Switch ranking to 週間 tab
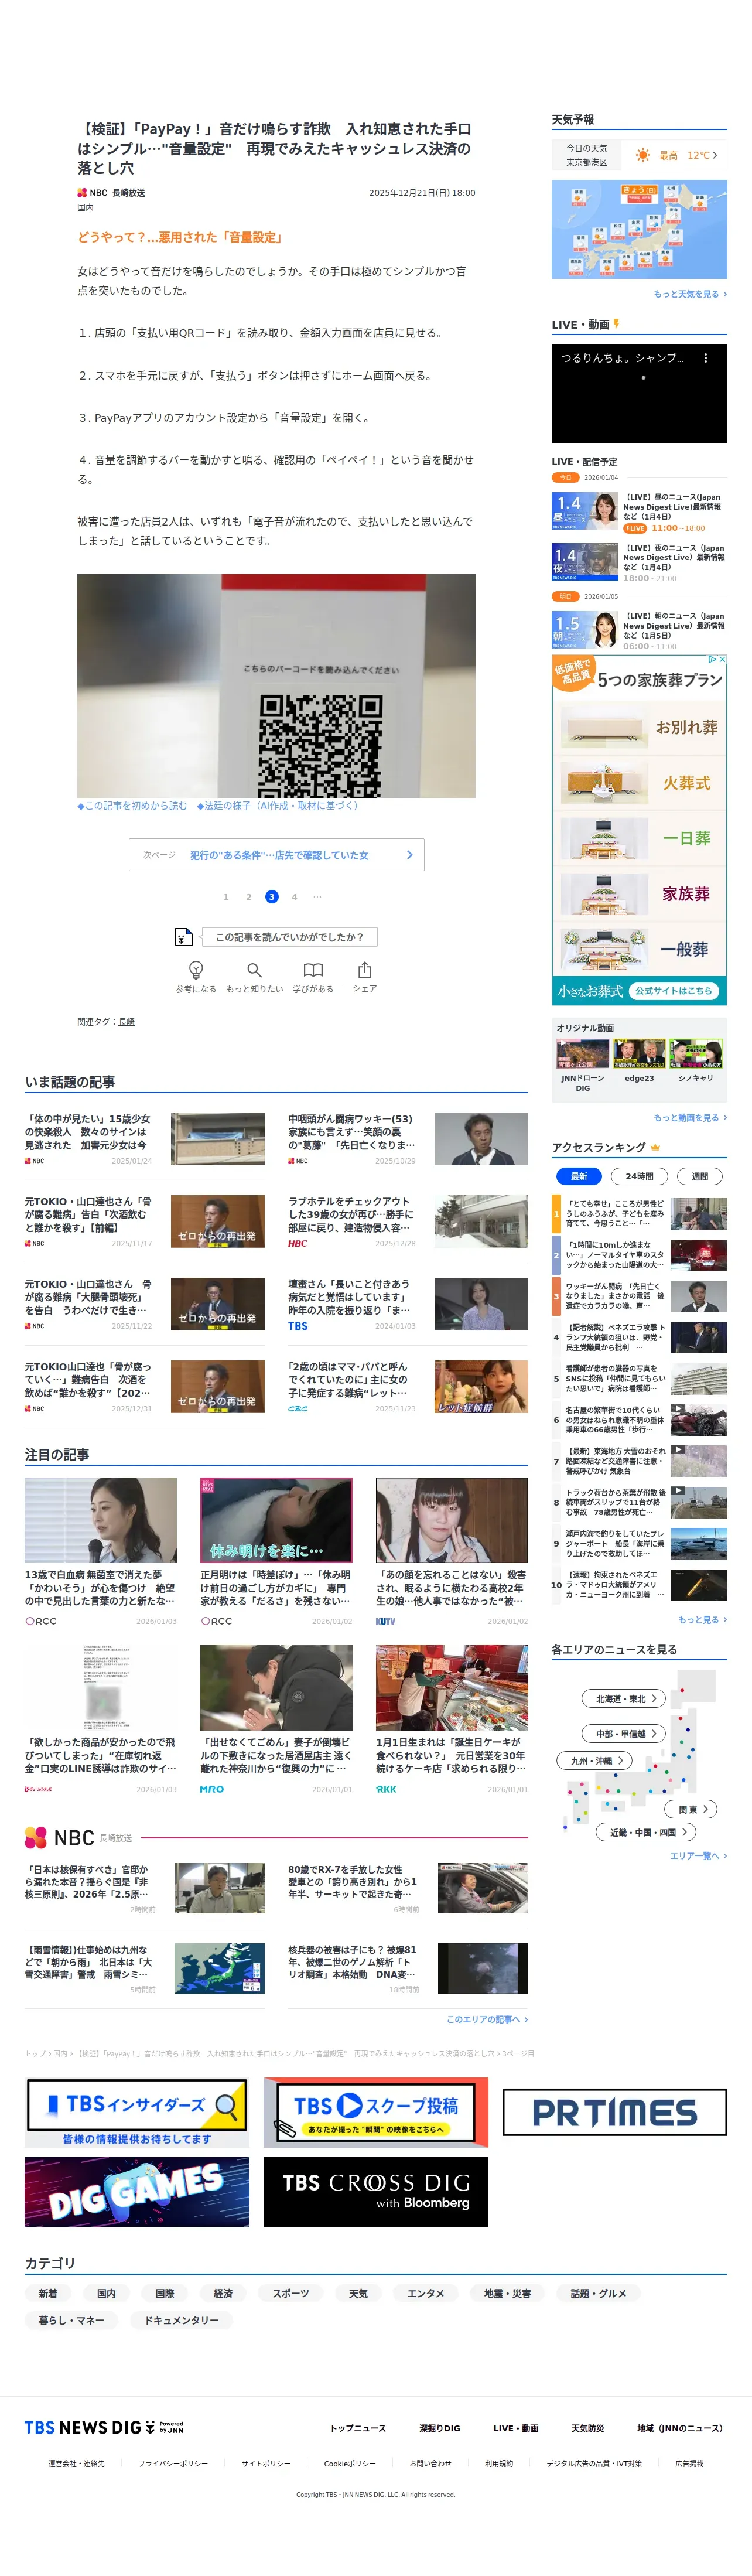 click(x=700, y=1176)
